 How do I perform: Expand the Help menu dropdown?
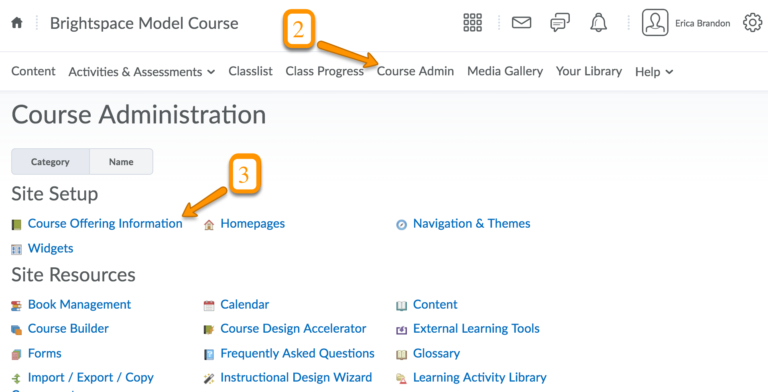pyautogui.click(x=654, y=72)
